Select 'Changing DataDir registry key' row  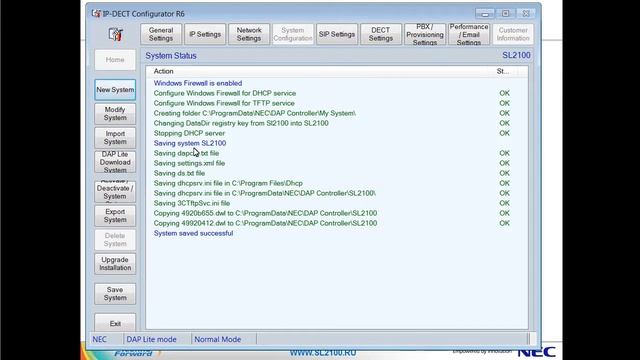coord(337,123)
